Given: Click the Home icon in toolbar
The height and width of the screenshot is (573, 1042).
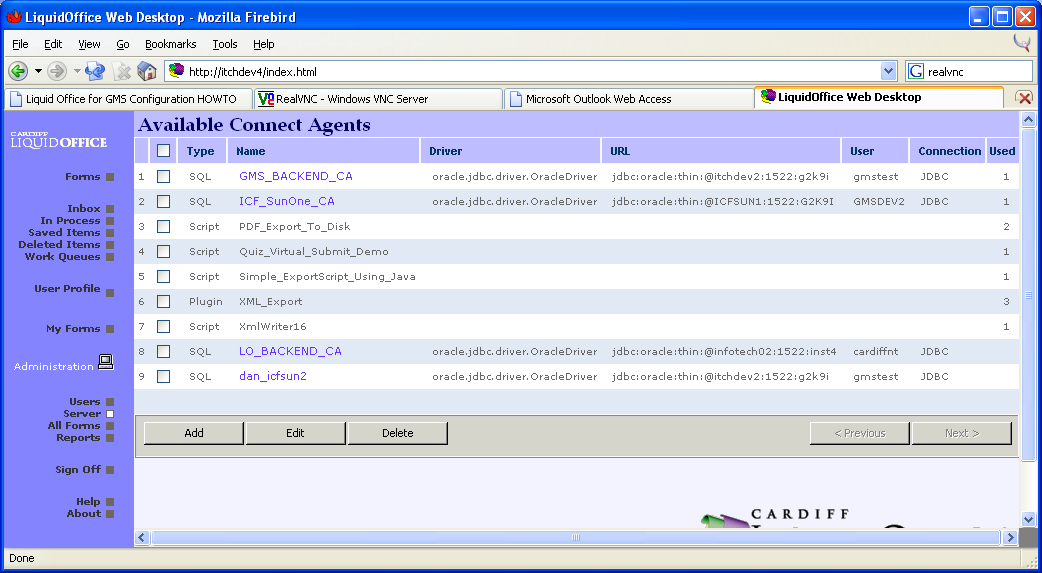Looking at the screenshot, I should coord(147,71).
